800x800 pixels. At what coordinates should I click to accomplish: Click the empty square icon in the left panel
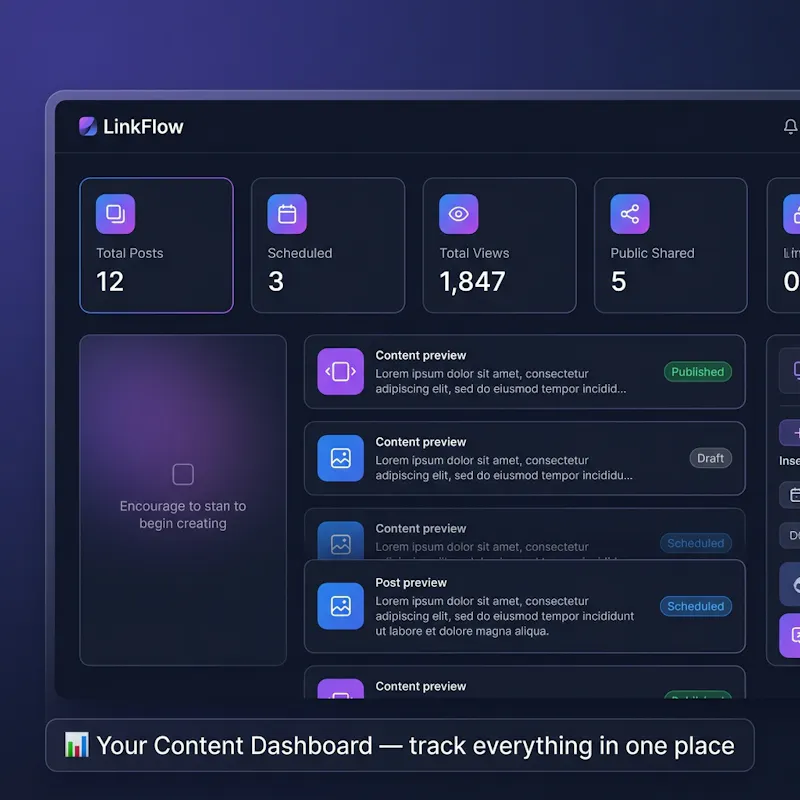coord(183,474)
